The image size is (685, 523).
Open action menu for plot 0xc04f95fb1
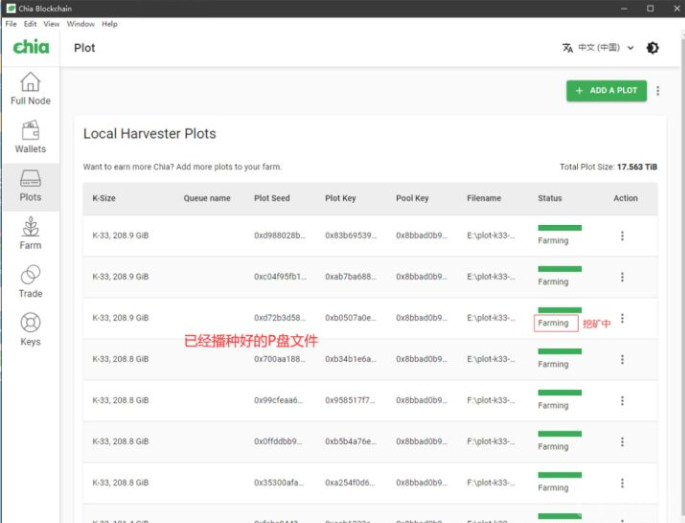pos(622,277)
